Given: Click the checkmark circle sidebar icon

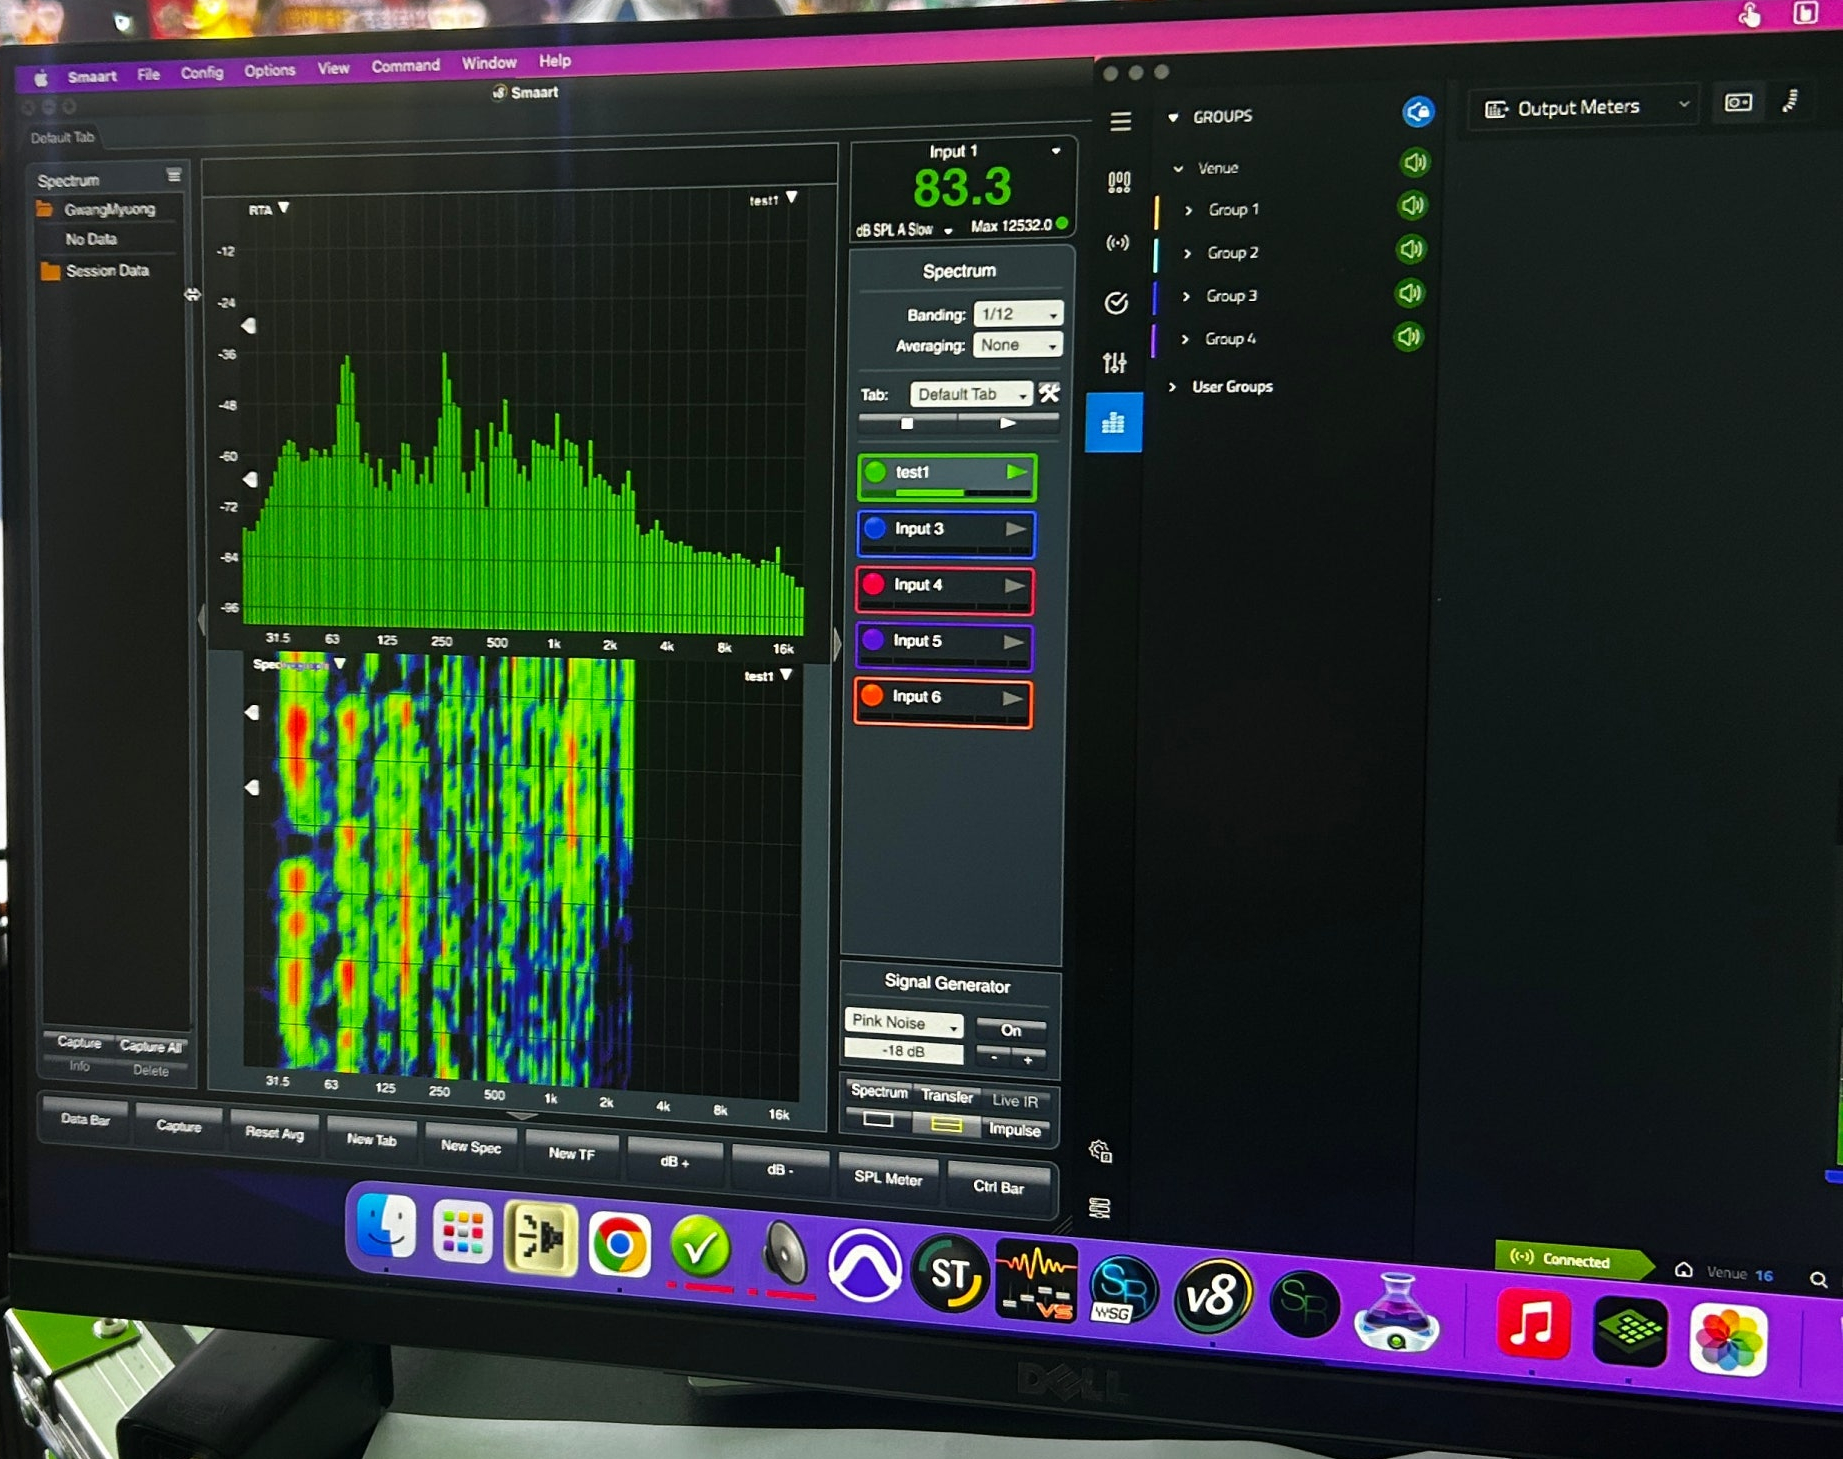Looking at the screenshot, I should (x=1116, y=303).
